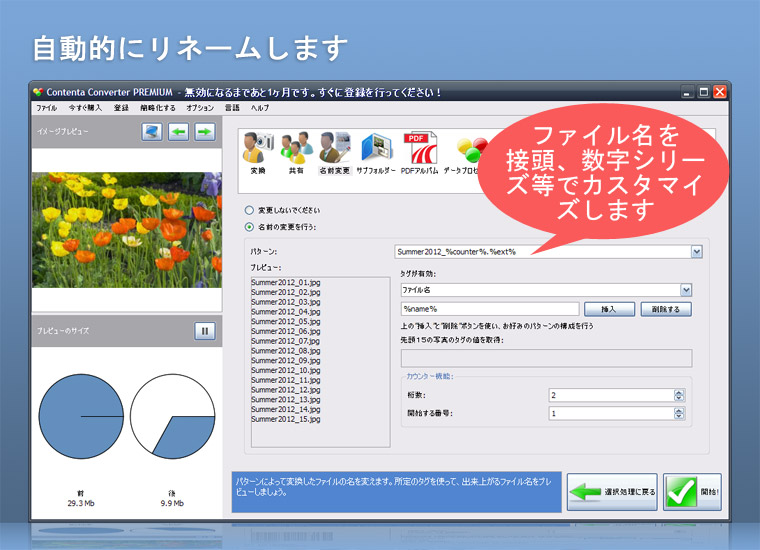The height and width of the screenshot is (550, 760).
Task: Open the ヘルプ menu
Action: [260, 108]
